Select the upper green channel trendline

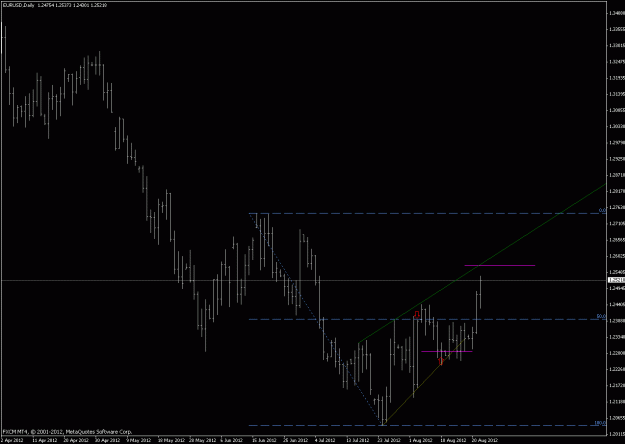482,263
